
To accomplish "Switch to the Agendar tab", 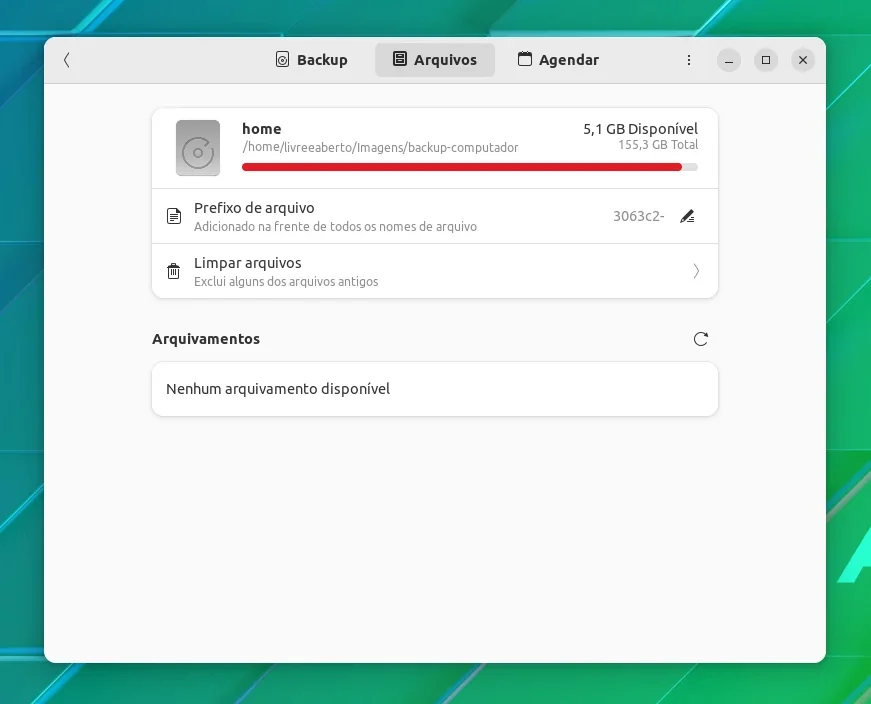I will pyautogui.click(x=558, y=60).
